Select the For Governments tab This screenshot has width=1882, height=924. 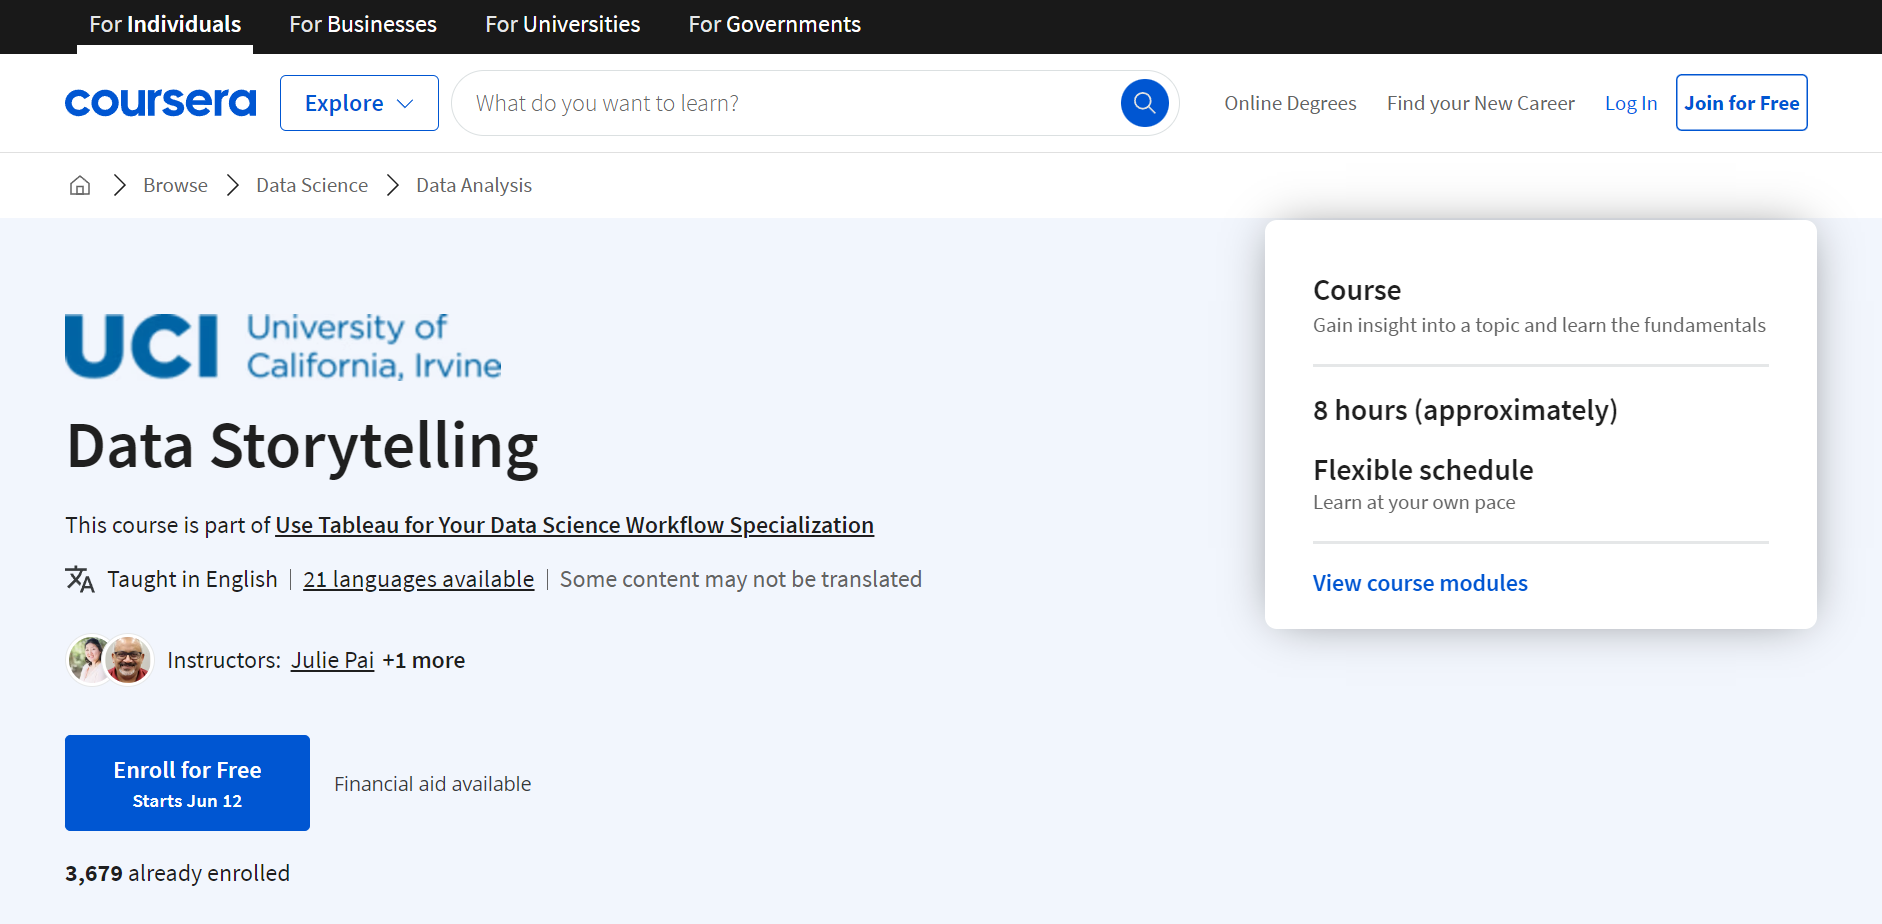click(x=774, y=25)
